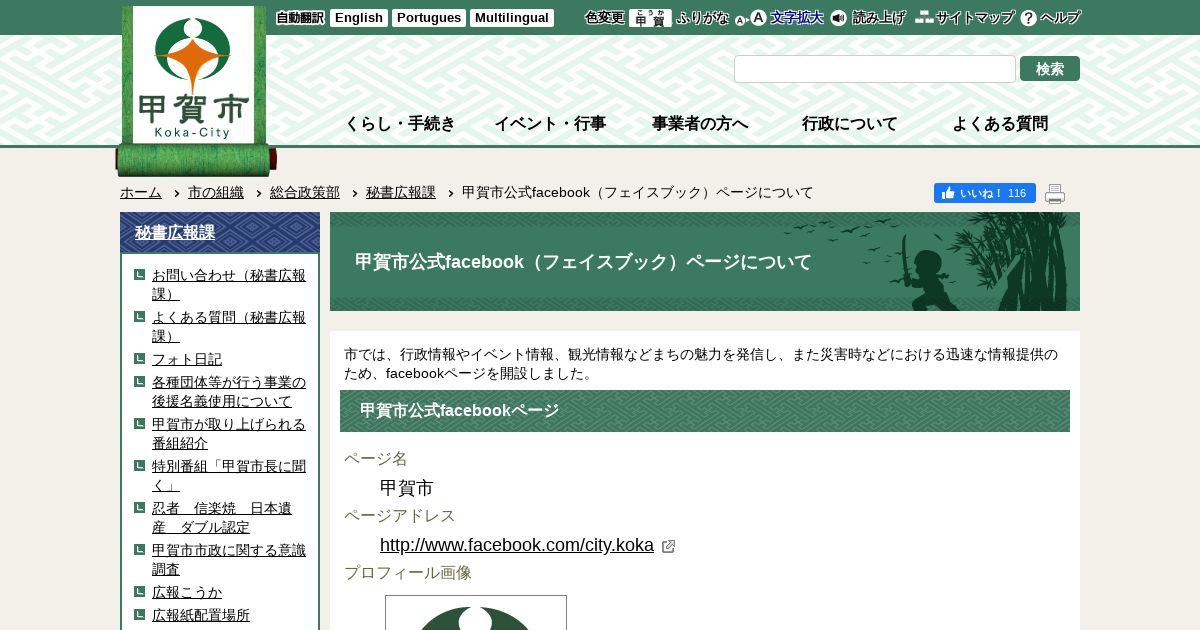Click external link icon beside facebook URL
Screen dimensions: 1200x630
[x=669, y=546]
